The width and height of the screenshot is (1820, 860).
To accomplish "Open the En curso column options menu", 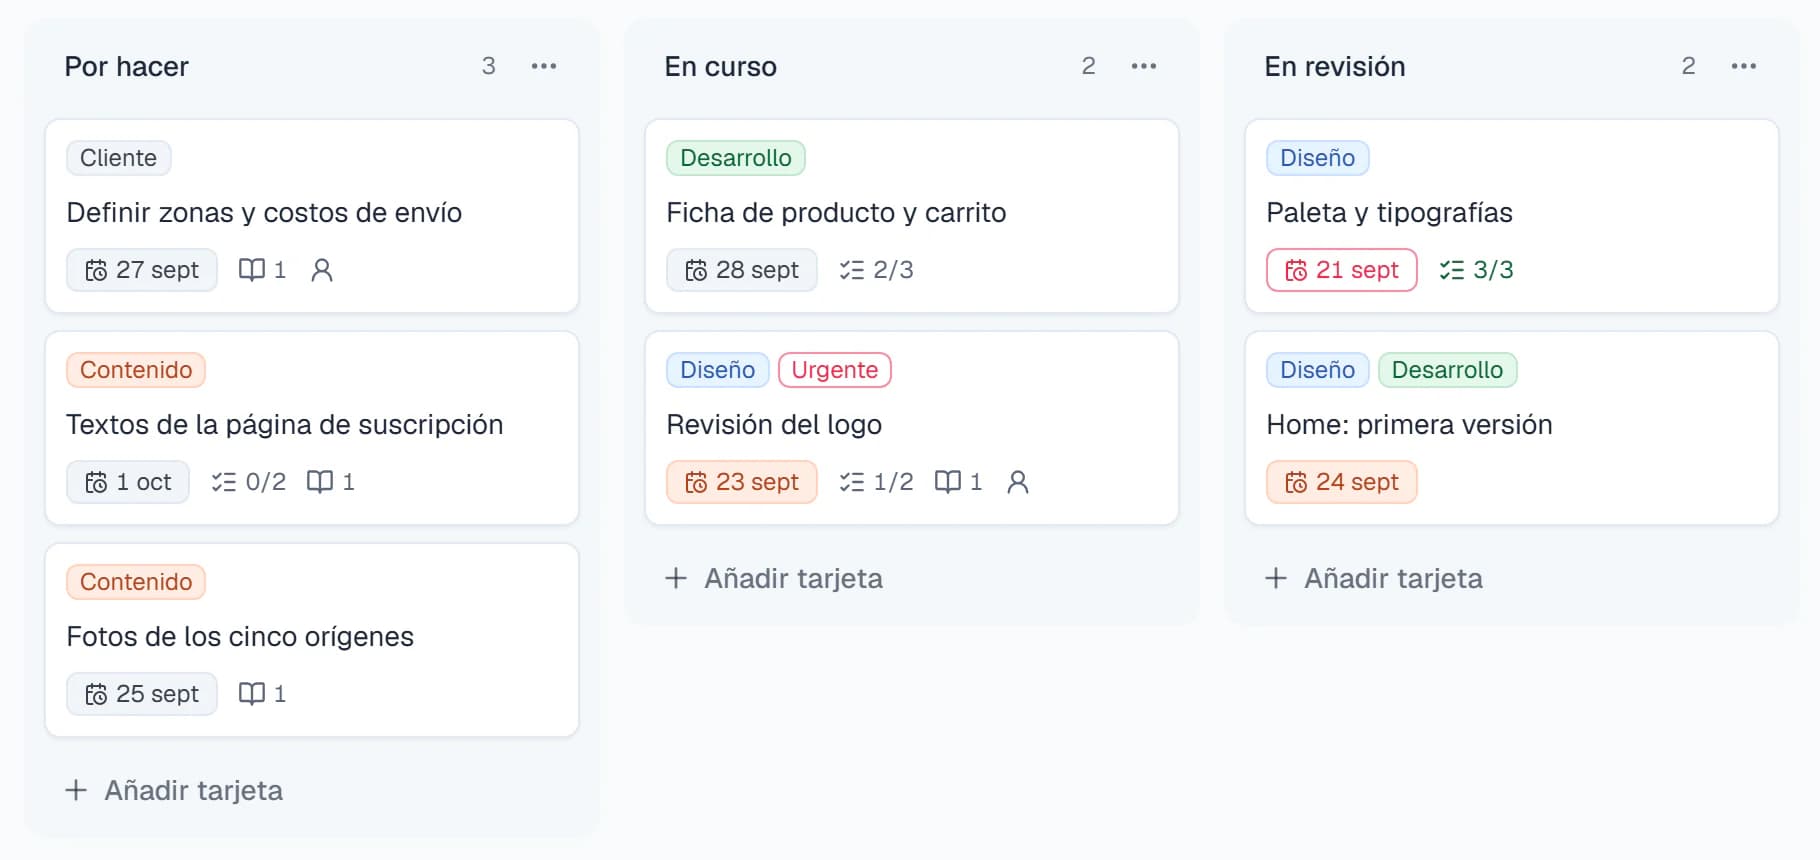I will tap(1144, 66).
